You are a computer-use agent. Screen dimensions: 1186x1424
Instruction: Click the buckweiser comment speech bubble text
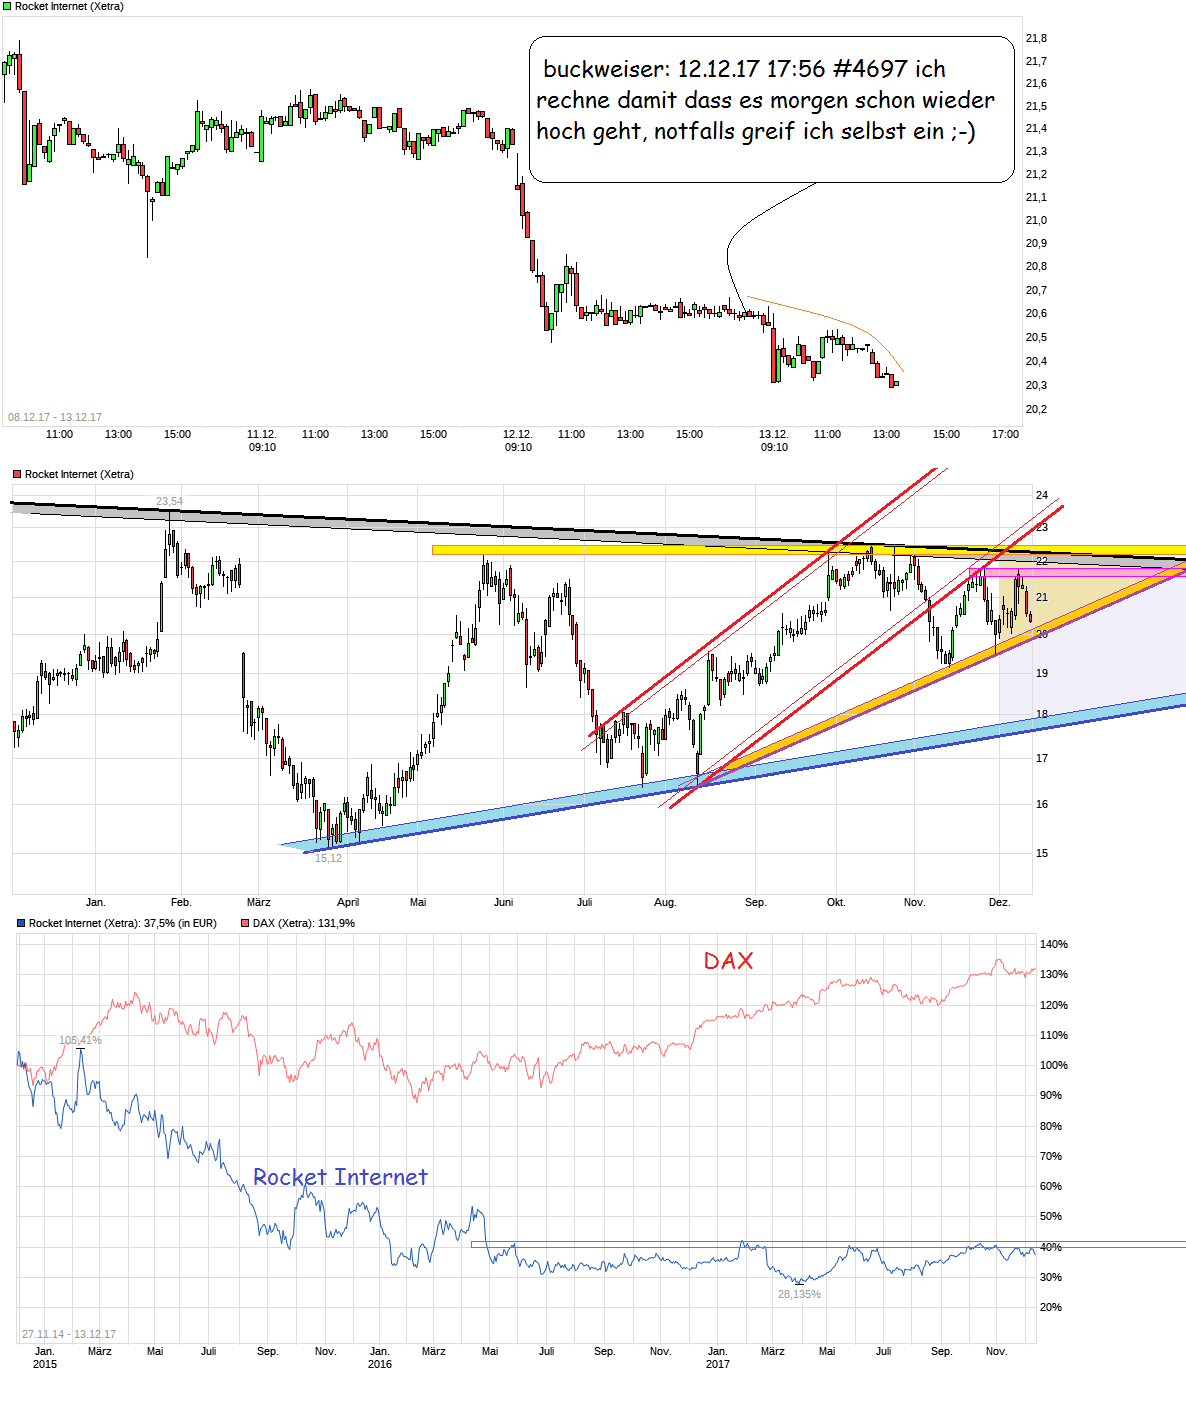pos(766,100)
